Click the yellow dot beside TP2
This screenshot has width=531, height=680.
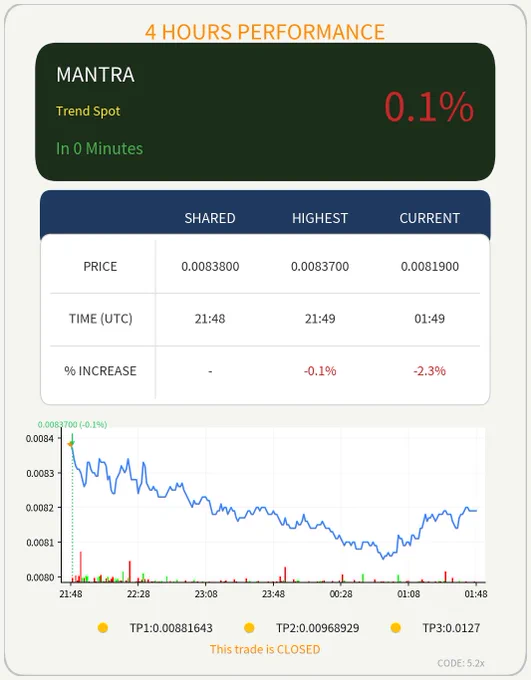[249, 628]
